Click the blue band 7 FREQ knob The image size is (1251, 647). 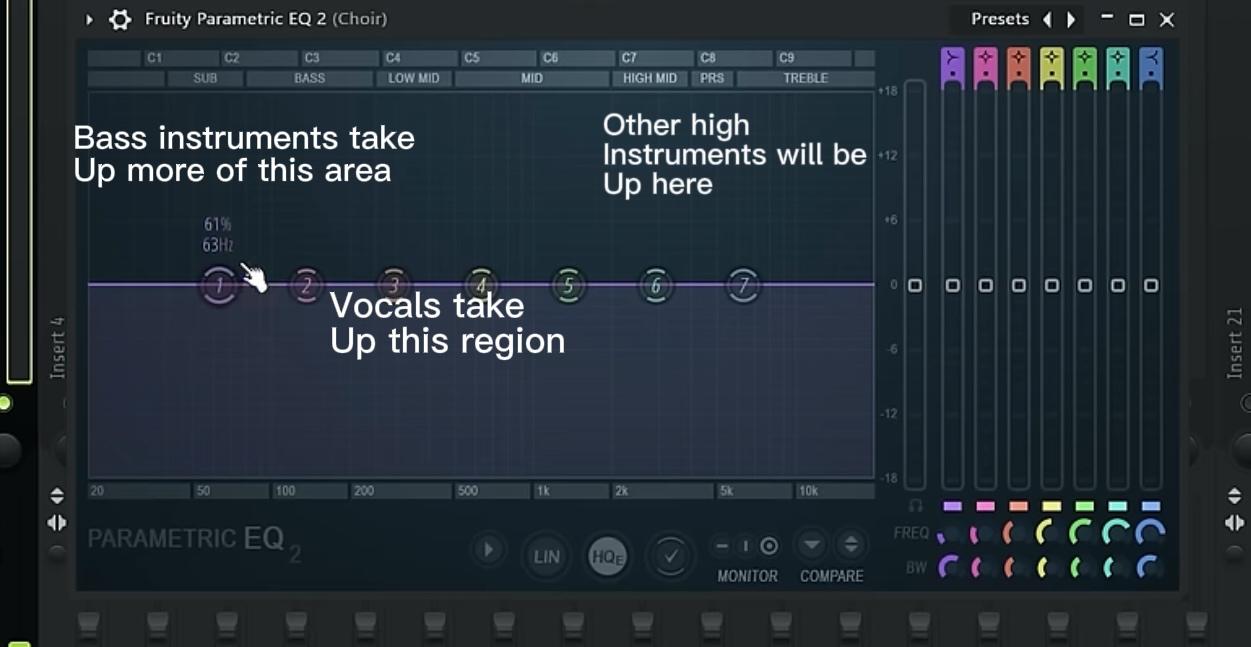pos(1151,534)
